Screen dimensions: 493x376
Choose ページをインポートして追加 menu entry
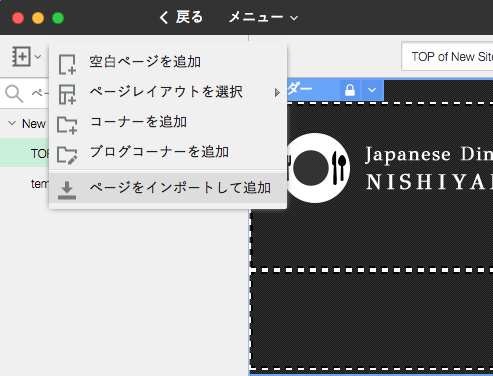coord(168,188)
